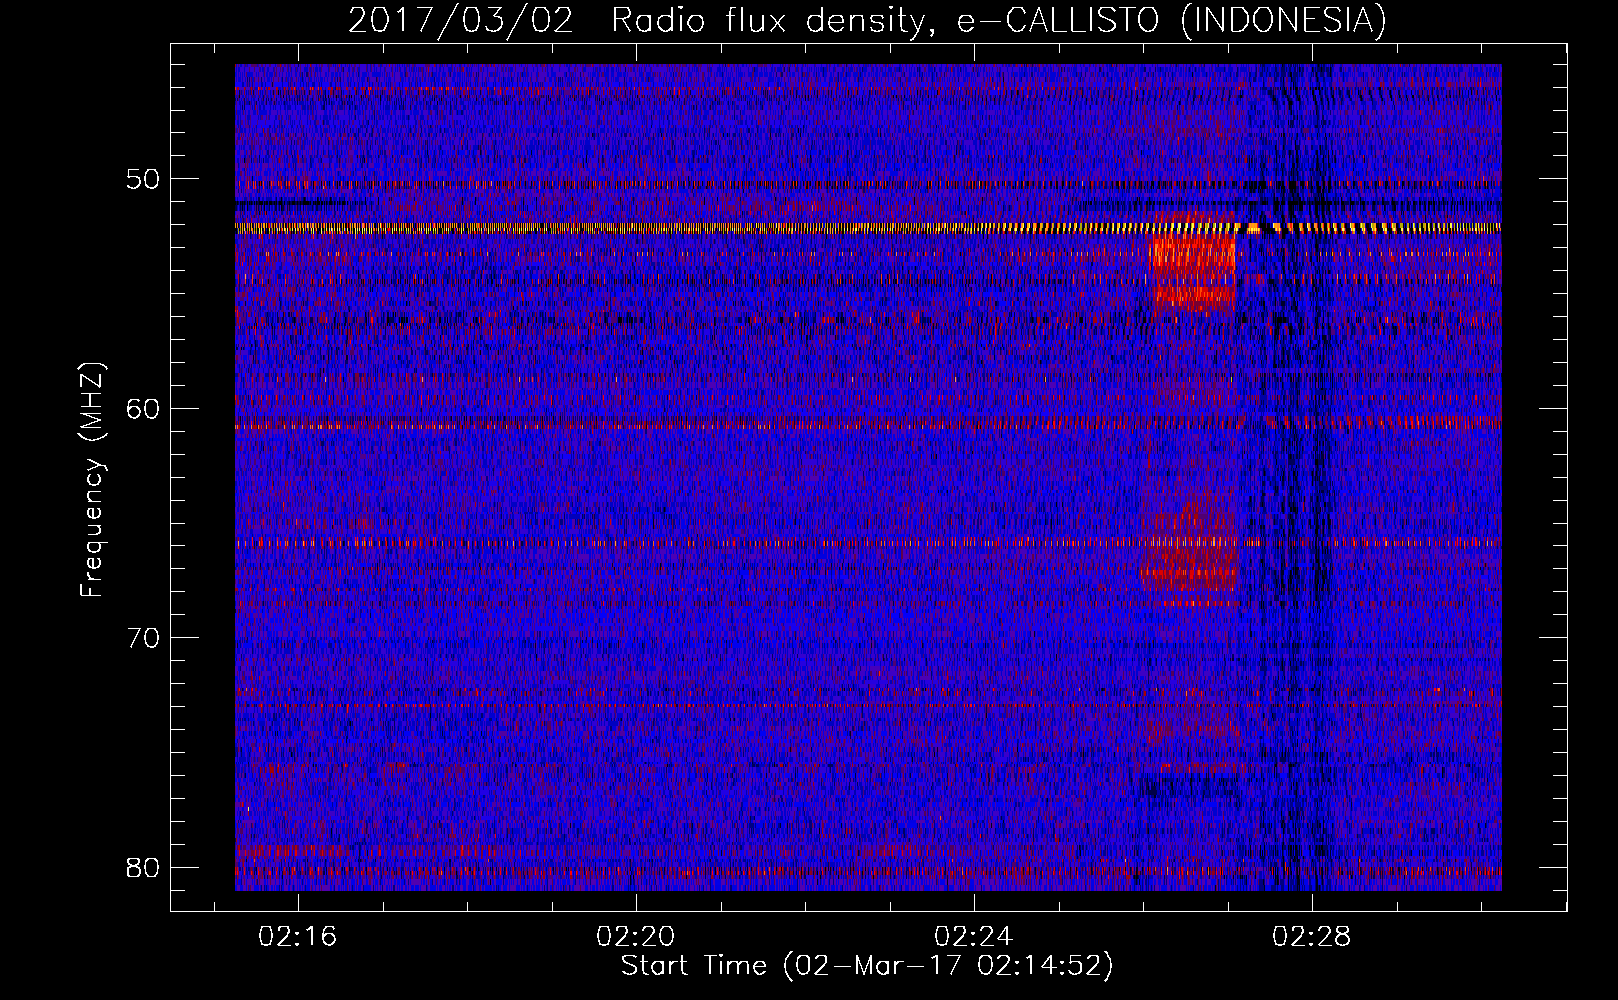
Task: Click the 'Start Time (02-Mar-17 02:14:52)' label
Action: [867, 966]
